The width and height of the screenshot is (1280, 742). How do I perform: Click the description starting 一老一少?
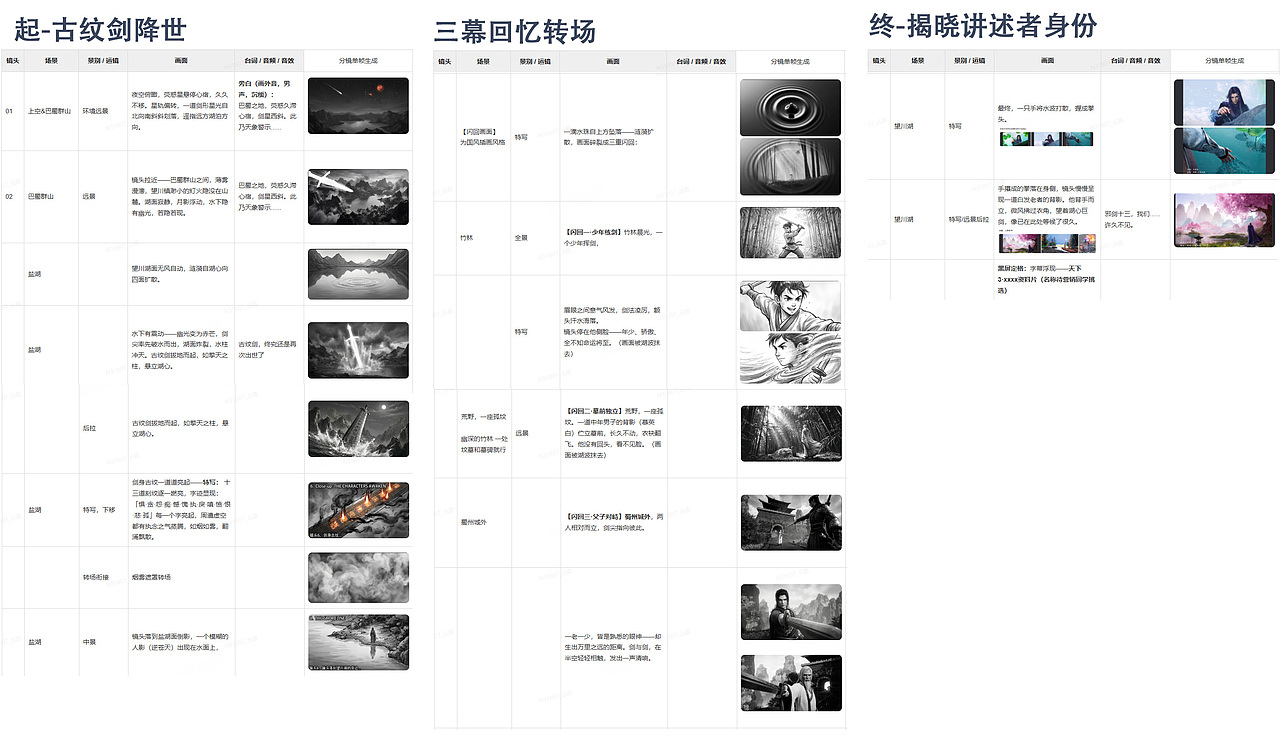pyautogui.click(x=613, y=646)
